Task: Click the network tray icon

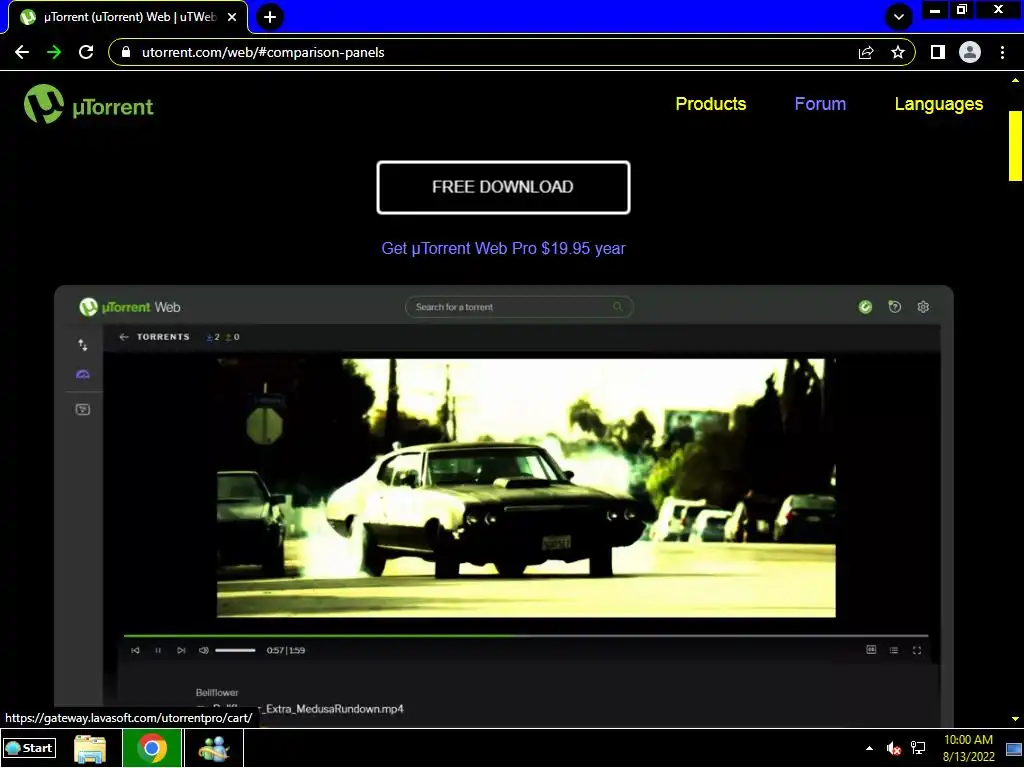Action: click(918, 748)
